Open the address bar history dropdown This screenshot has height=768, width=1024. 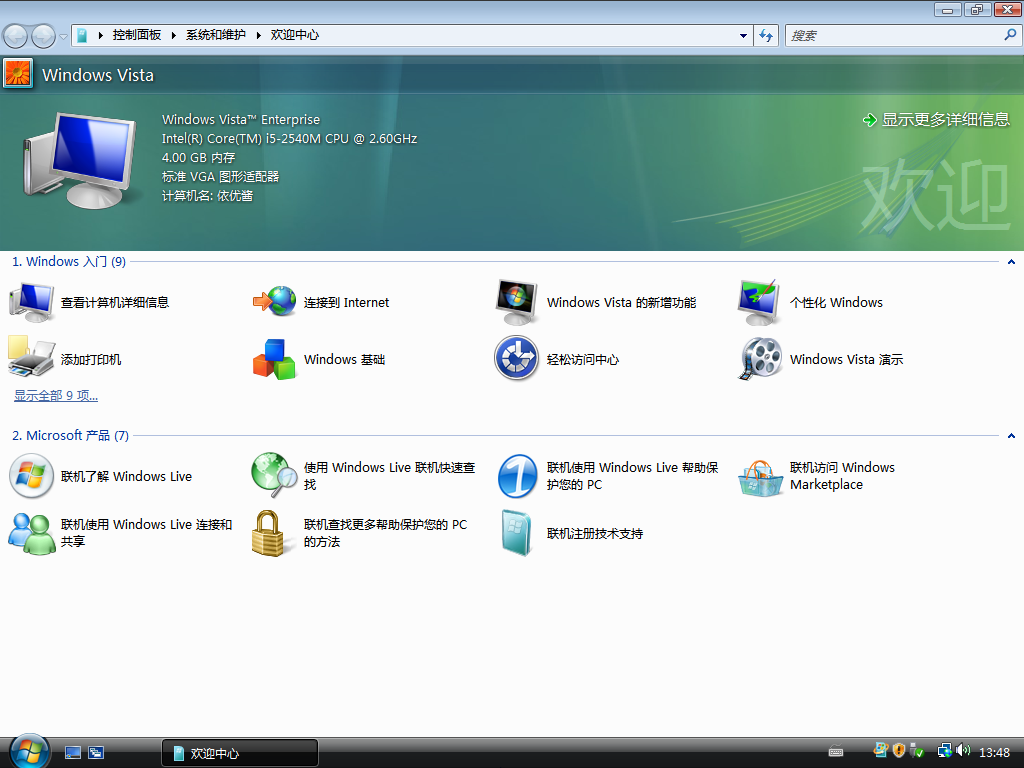(743, 36)
